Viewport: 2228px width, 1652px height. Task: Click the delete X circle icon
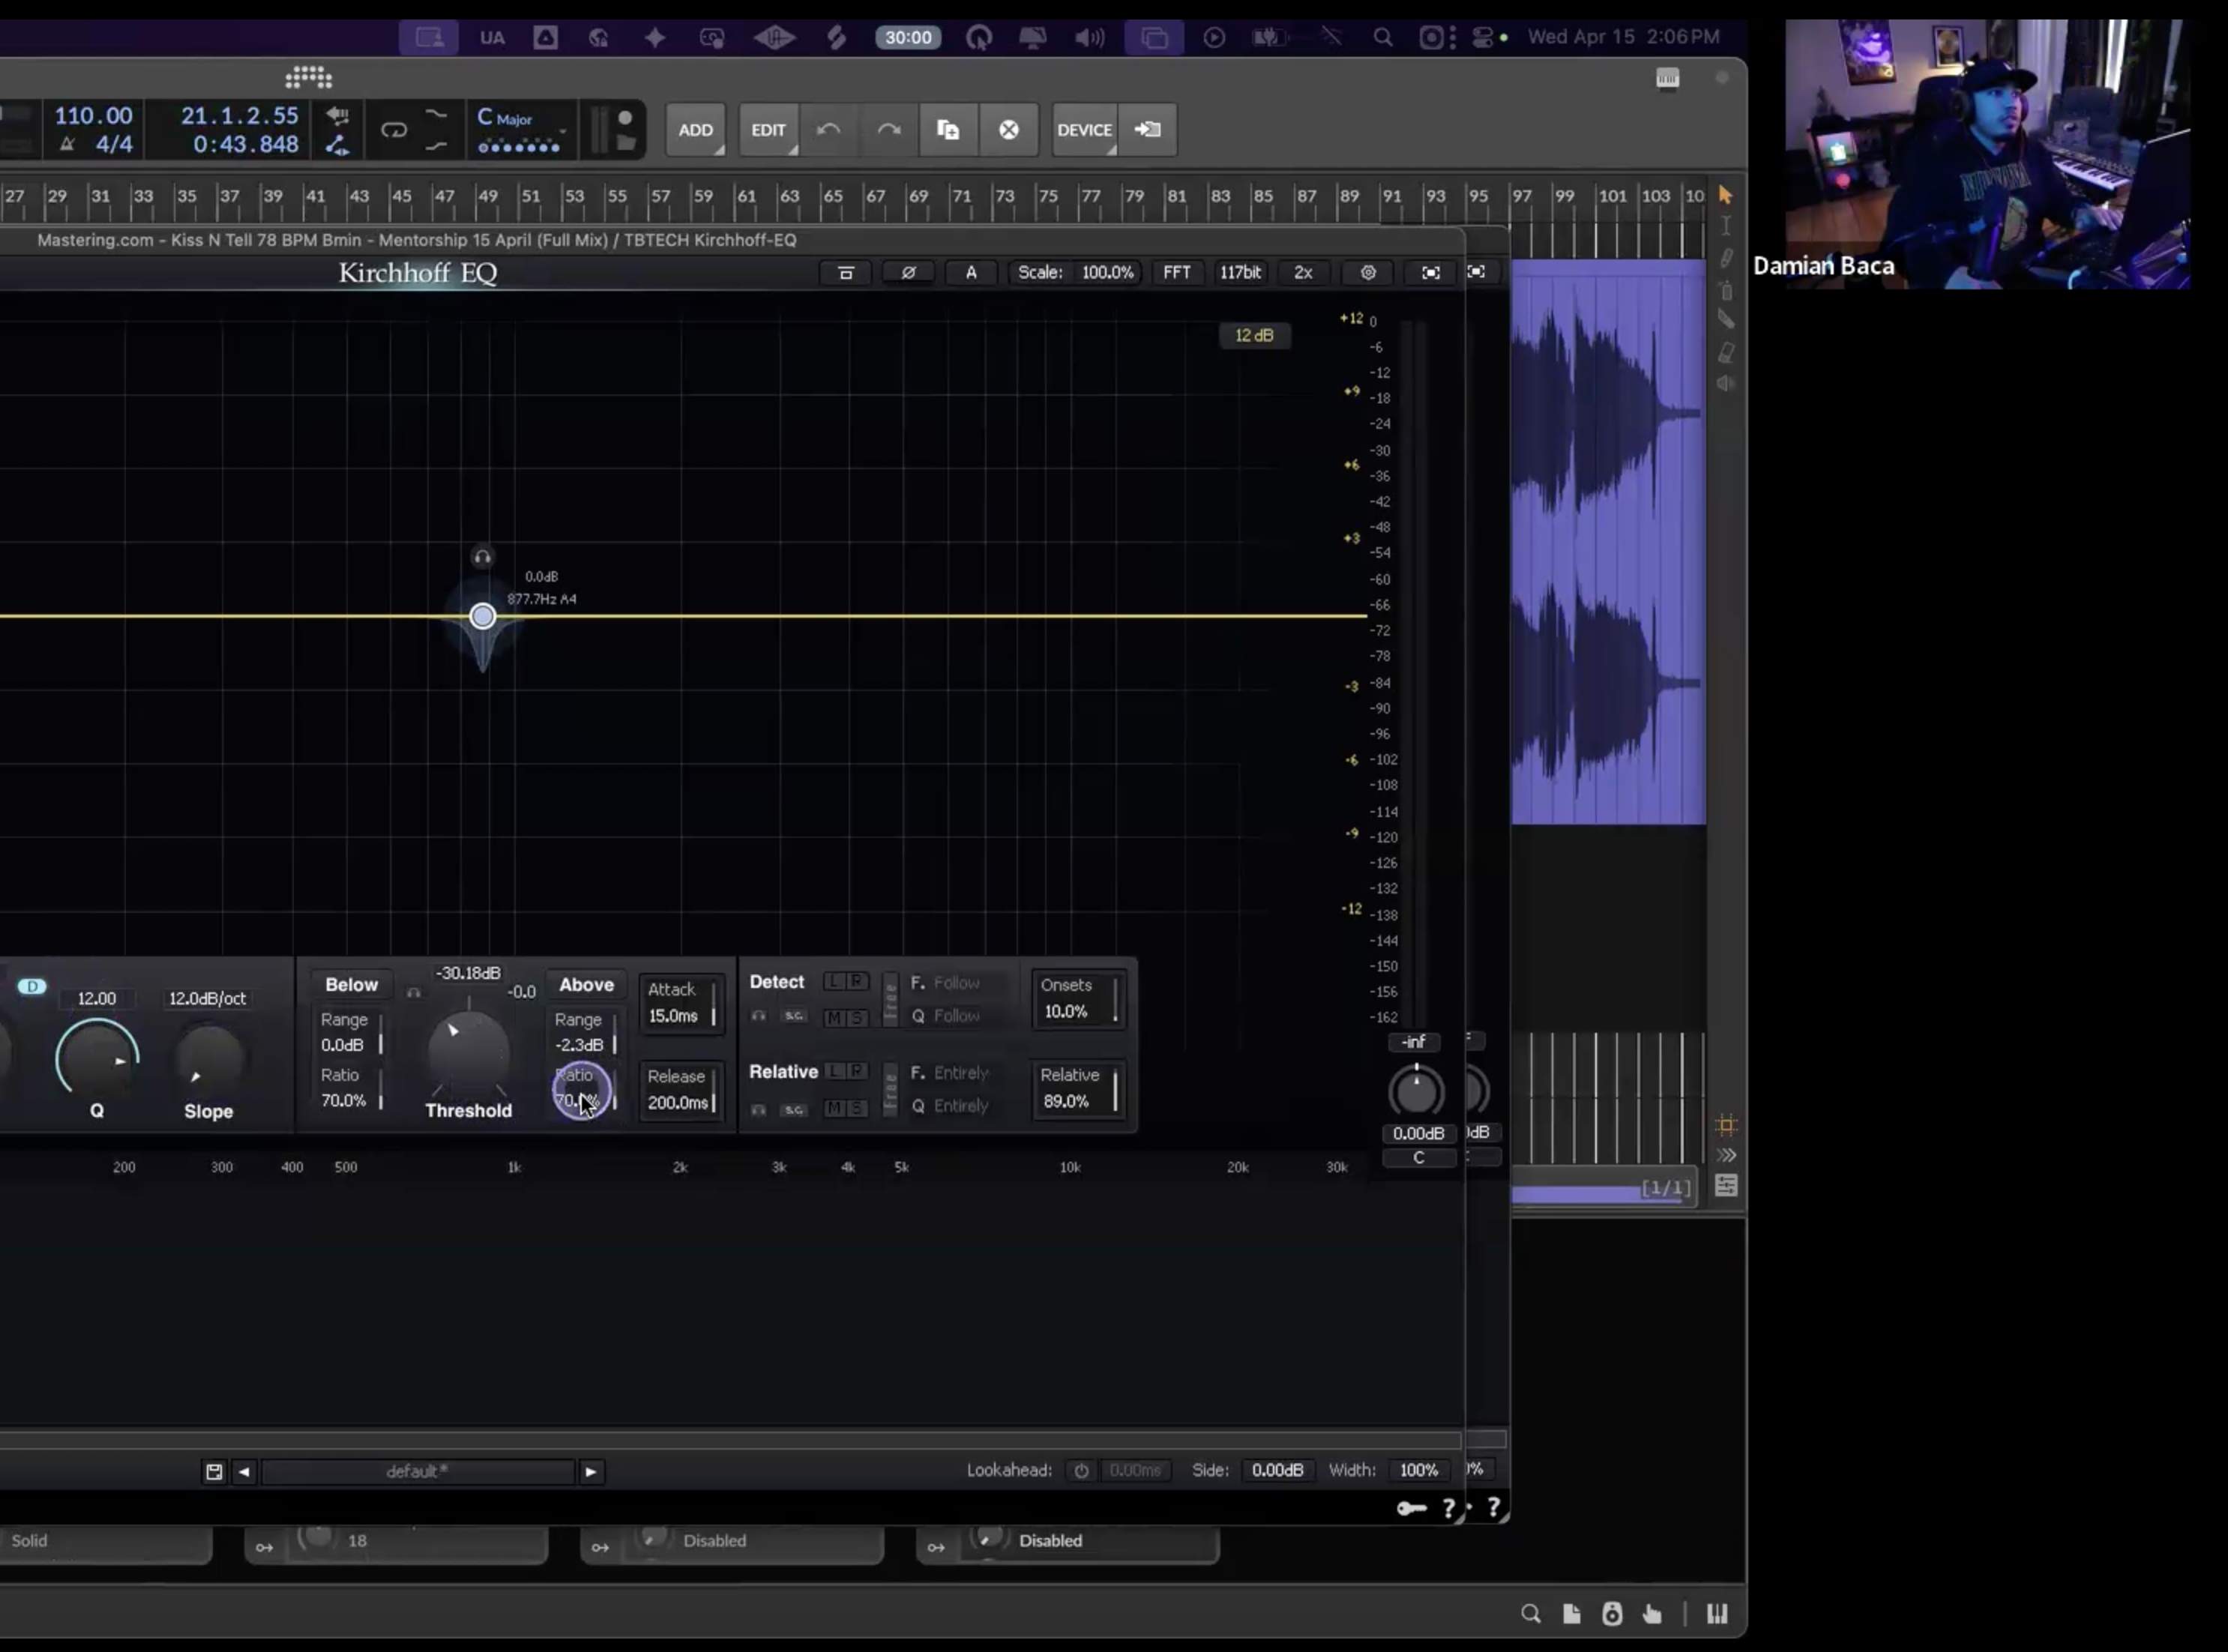pos(1009,129)
